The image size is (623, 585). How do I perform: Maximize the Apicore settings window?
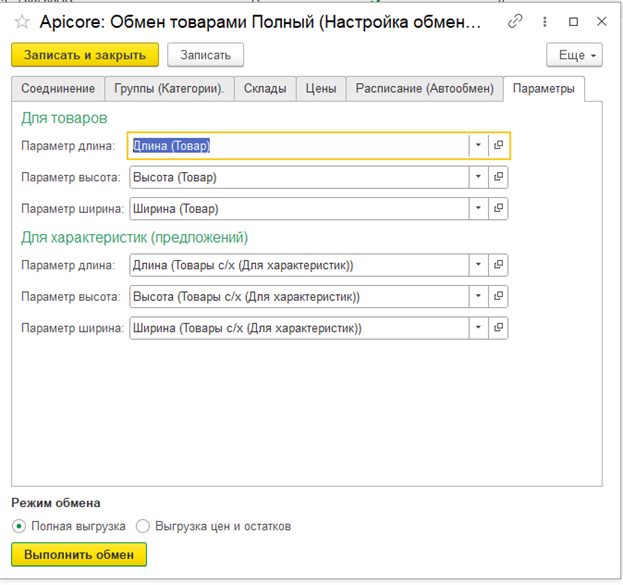(x=573, y=21)
